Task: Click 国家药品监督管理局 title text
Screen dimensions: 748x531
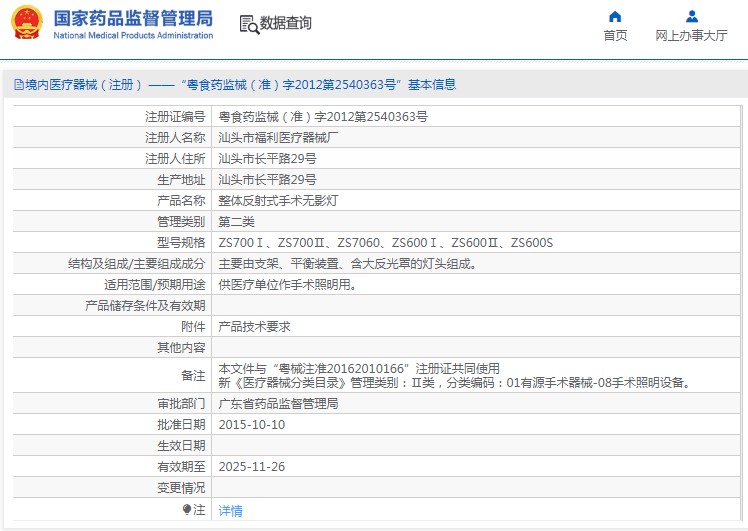Action: click(133, 19)
